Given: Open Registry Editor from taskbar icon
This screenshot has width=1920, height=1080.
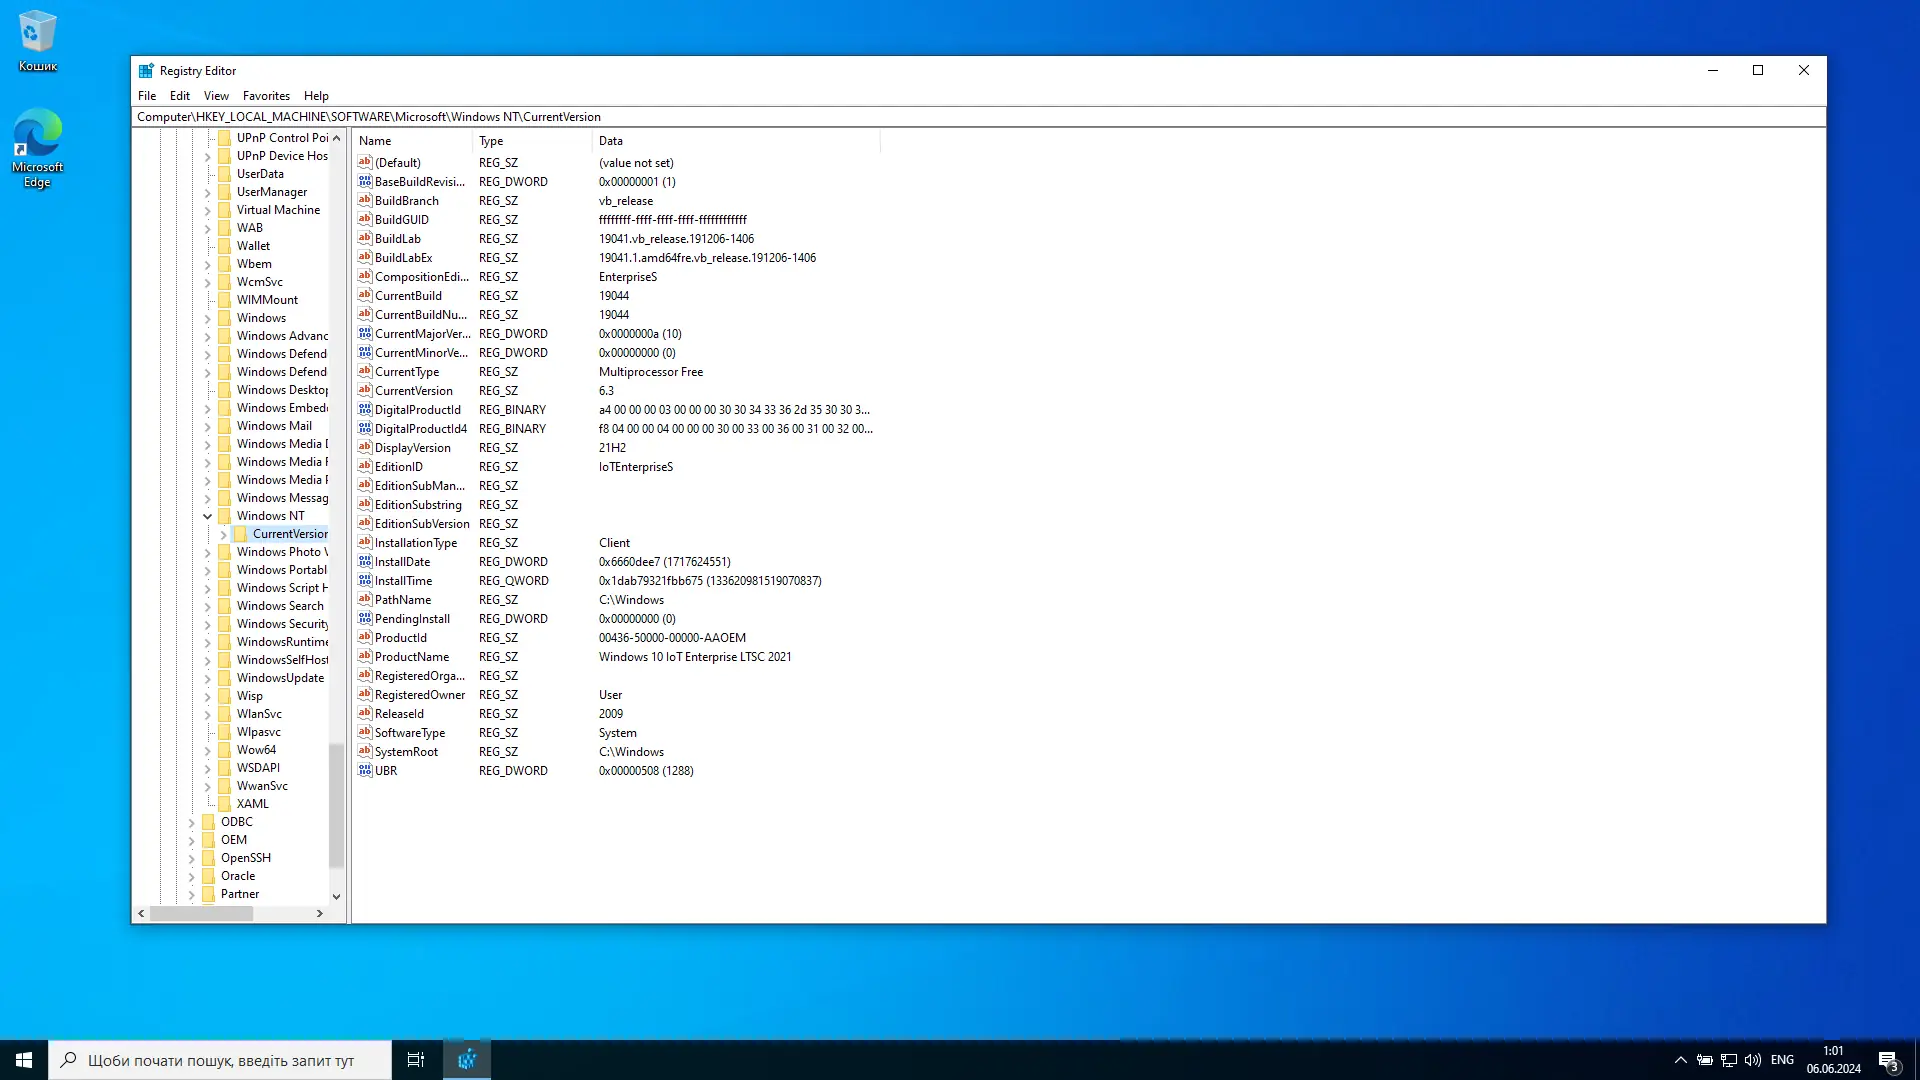Looking at the screenshot, I should coord(467,1060).
